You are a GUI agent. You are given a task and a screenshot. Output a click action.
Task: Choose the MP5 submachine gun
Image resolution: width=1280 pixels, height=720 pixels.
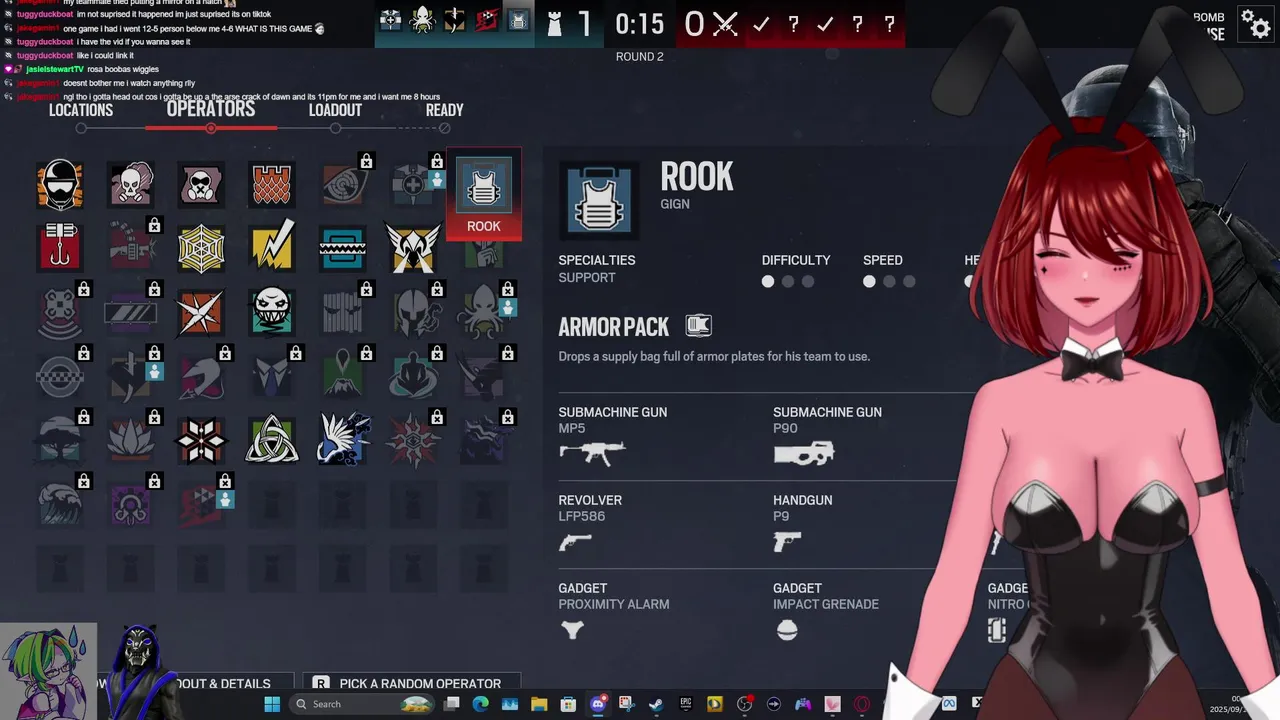point(592,453)
